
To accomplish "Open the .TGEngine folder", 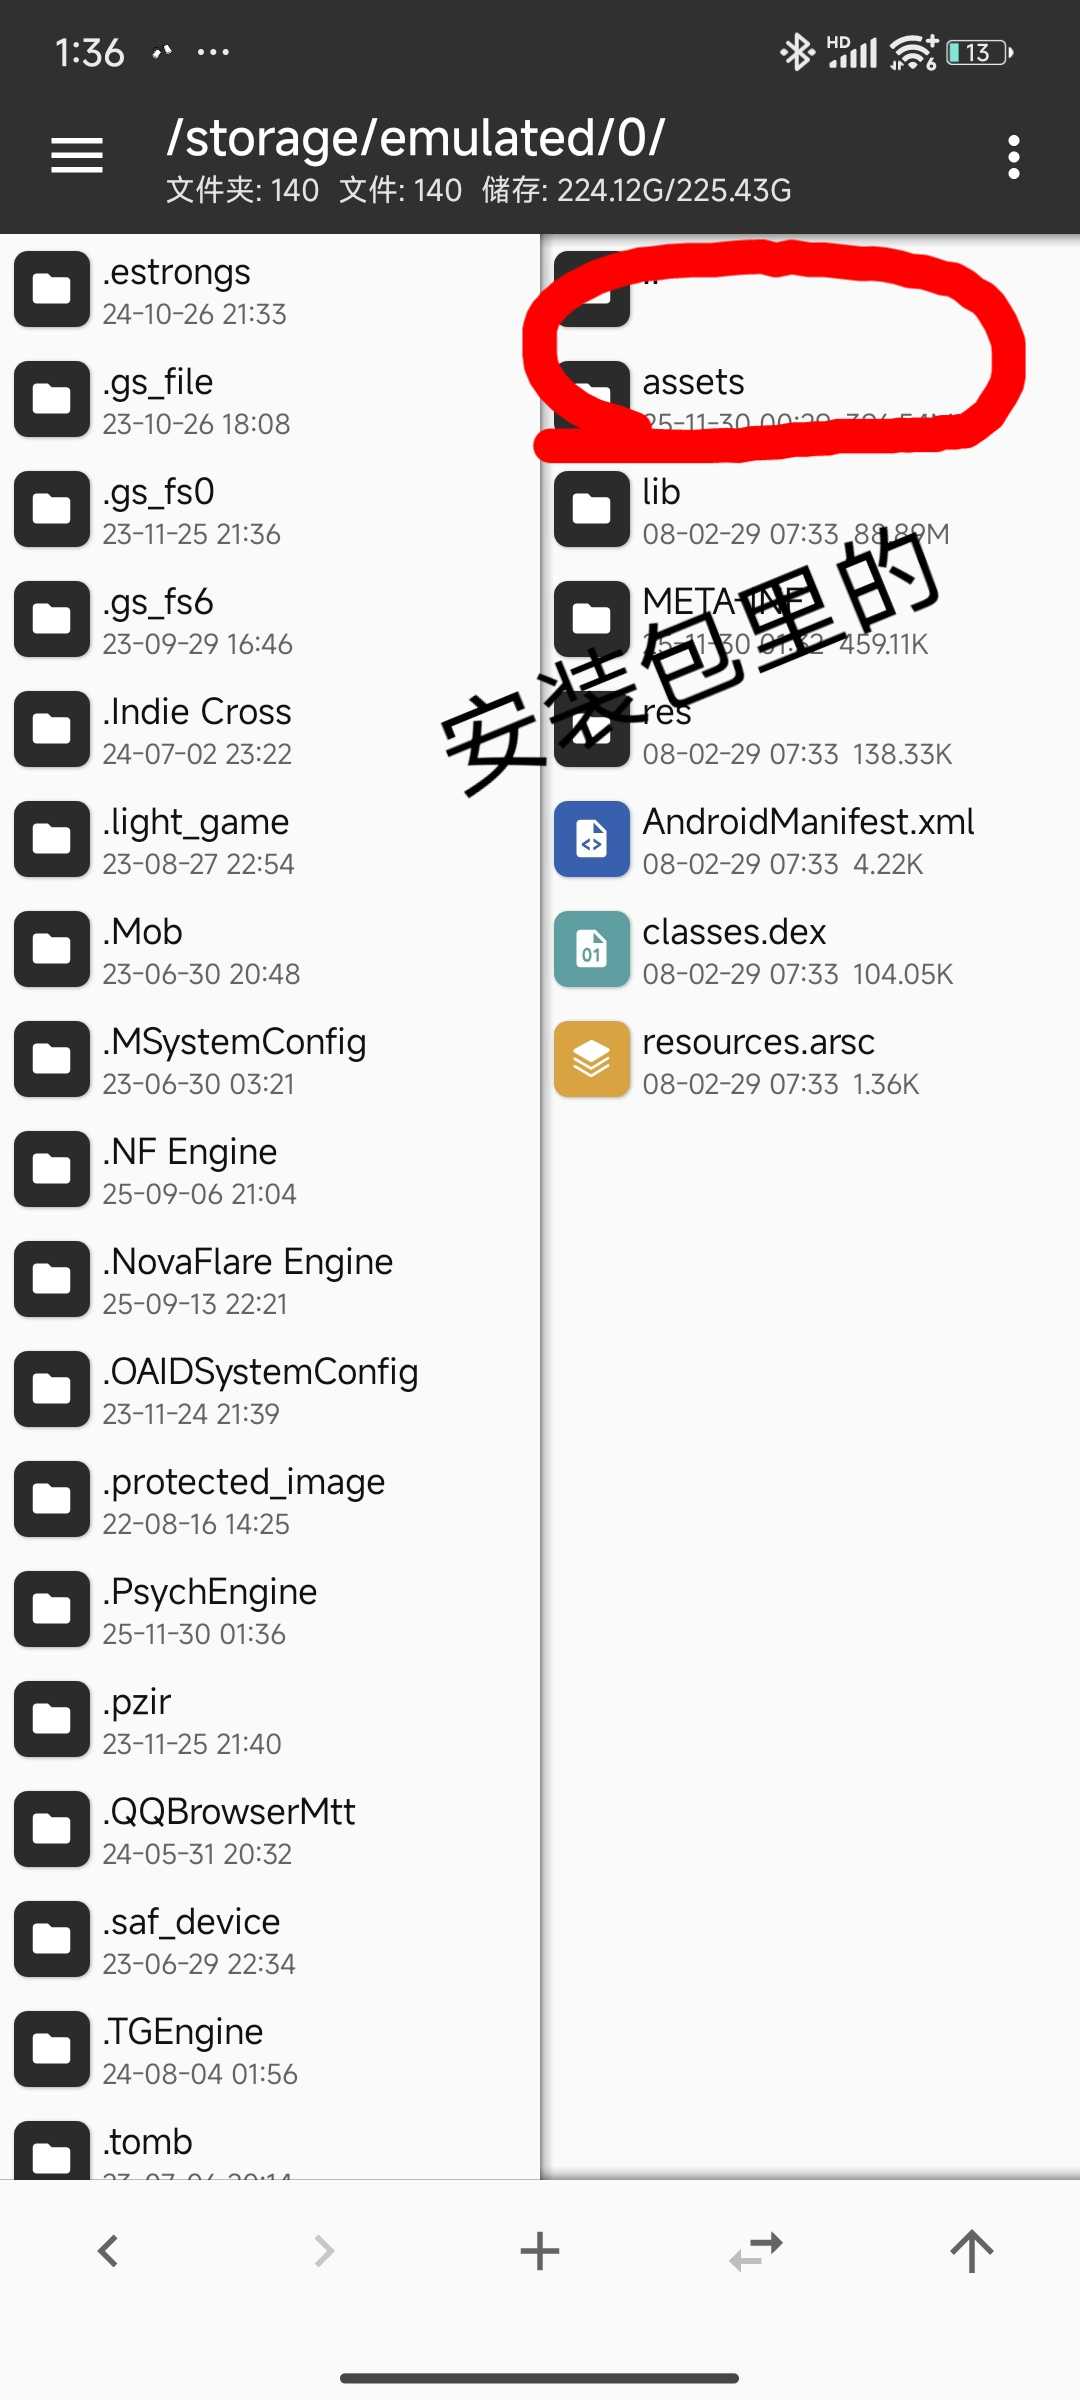I will (182, 2050).
